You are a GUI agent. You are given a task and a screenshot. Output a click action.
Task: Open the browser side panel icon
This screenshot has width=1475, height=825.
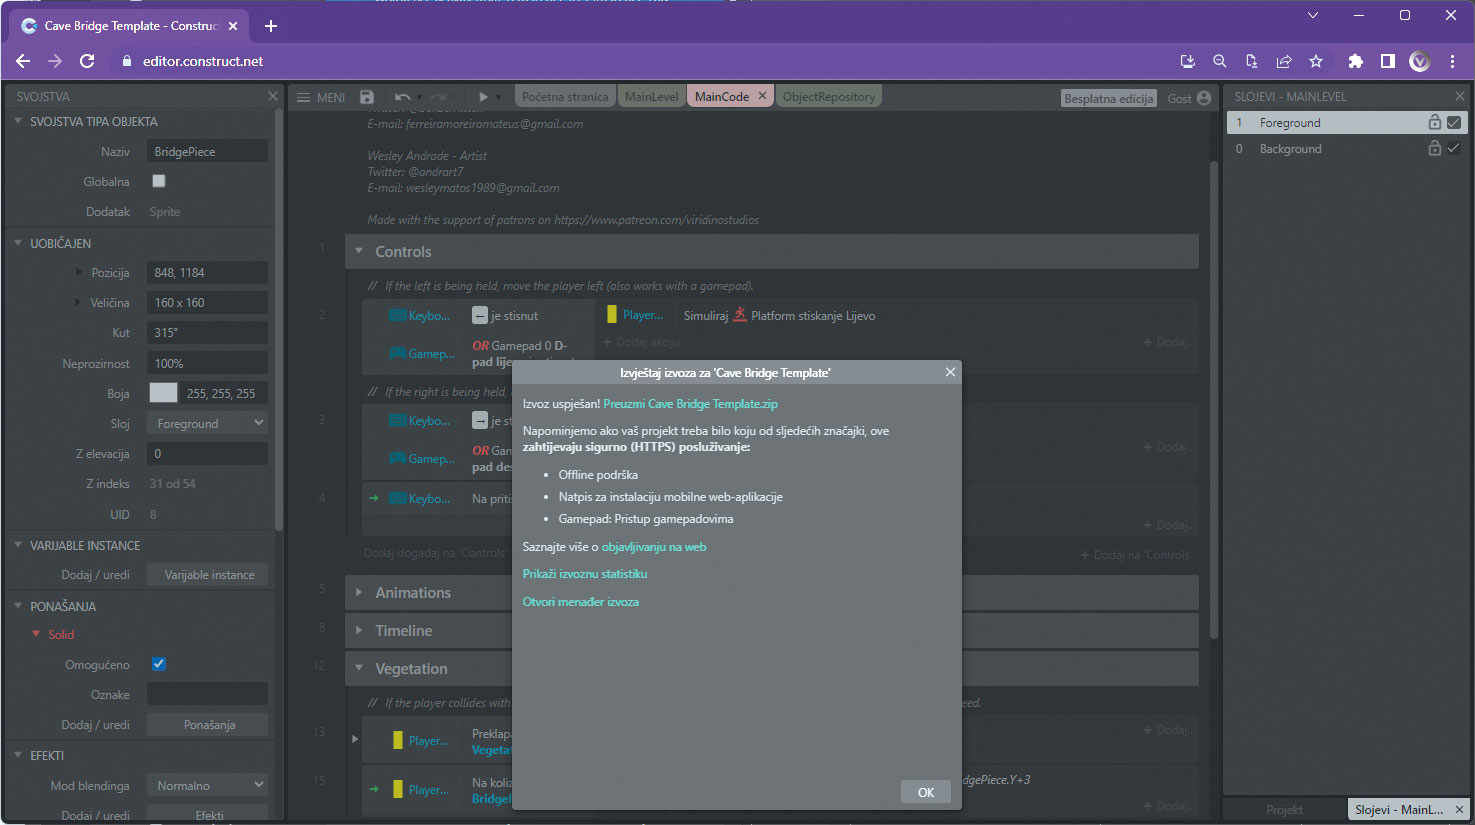click(x=1387, y=61)
